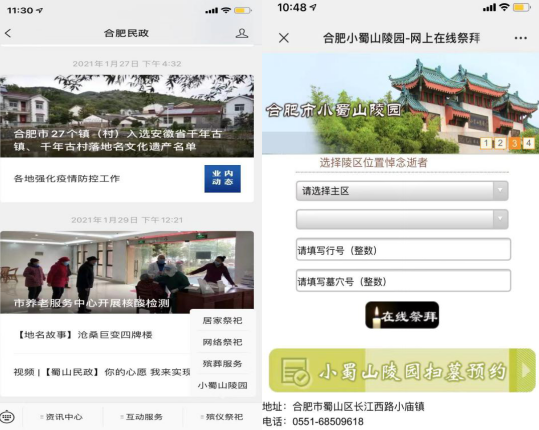This screenshot has height=430, width=539.
Task: Open the 市养老服务中心开展核酸检测 article image
Action: (x=127, y=272)
